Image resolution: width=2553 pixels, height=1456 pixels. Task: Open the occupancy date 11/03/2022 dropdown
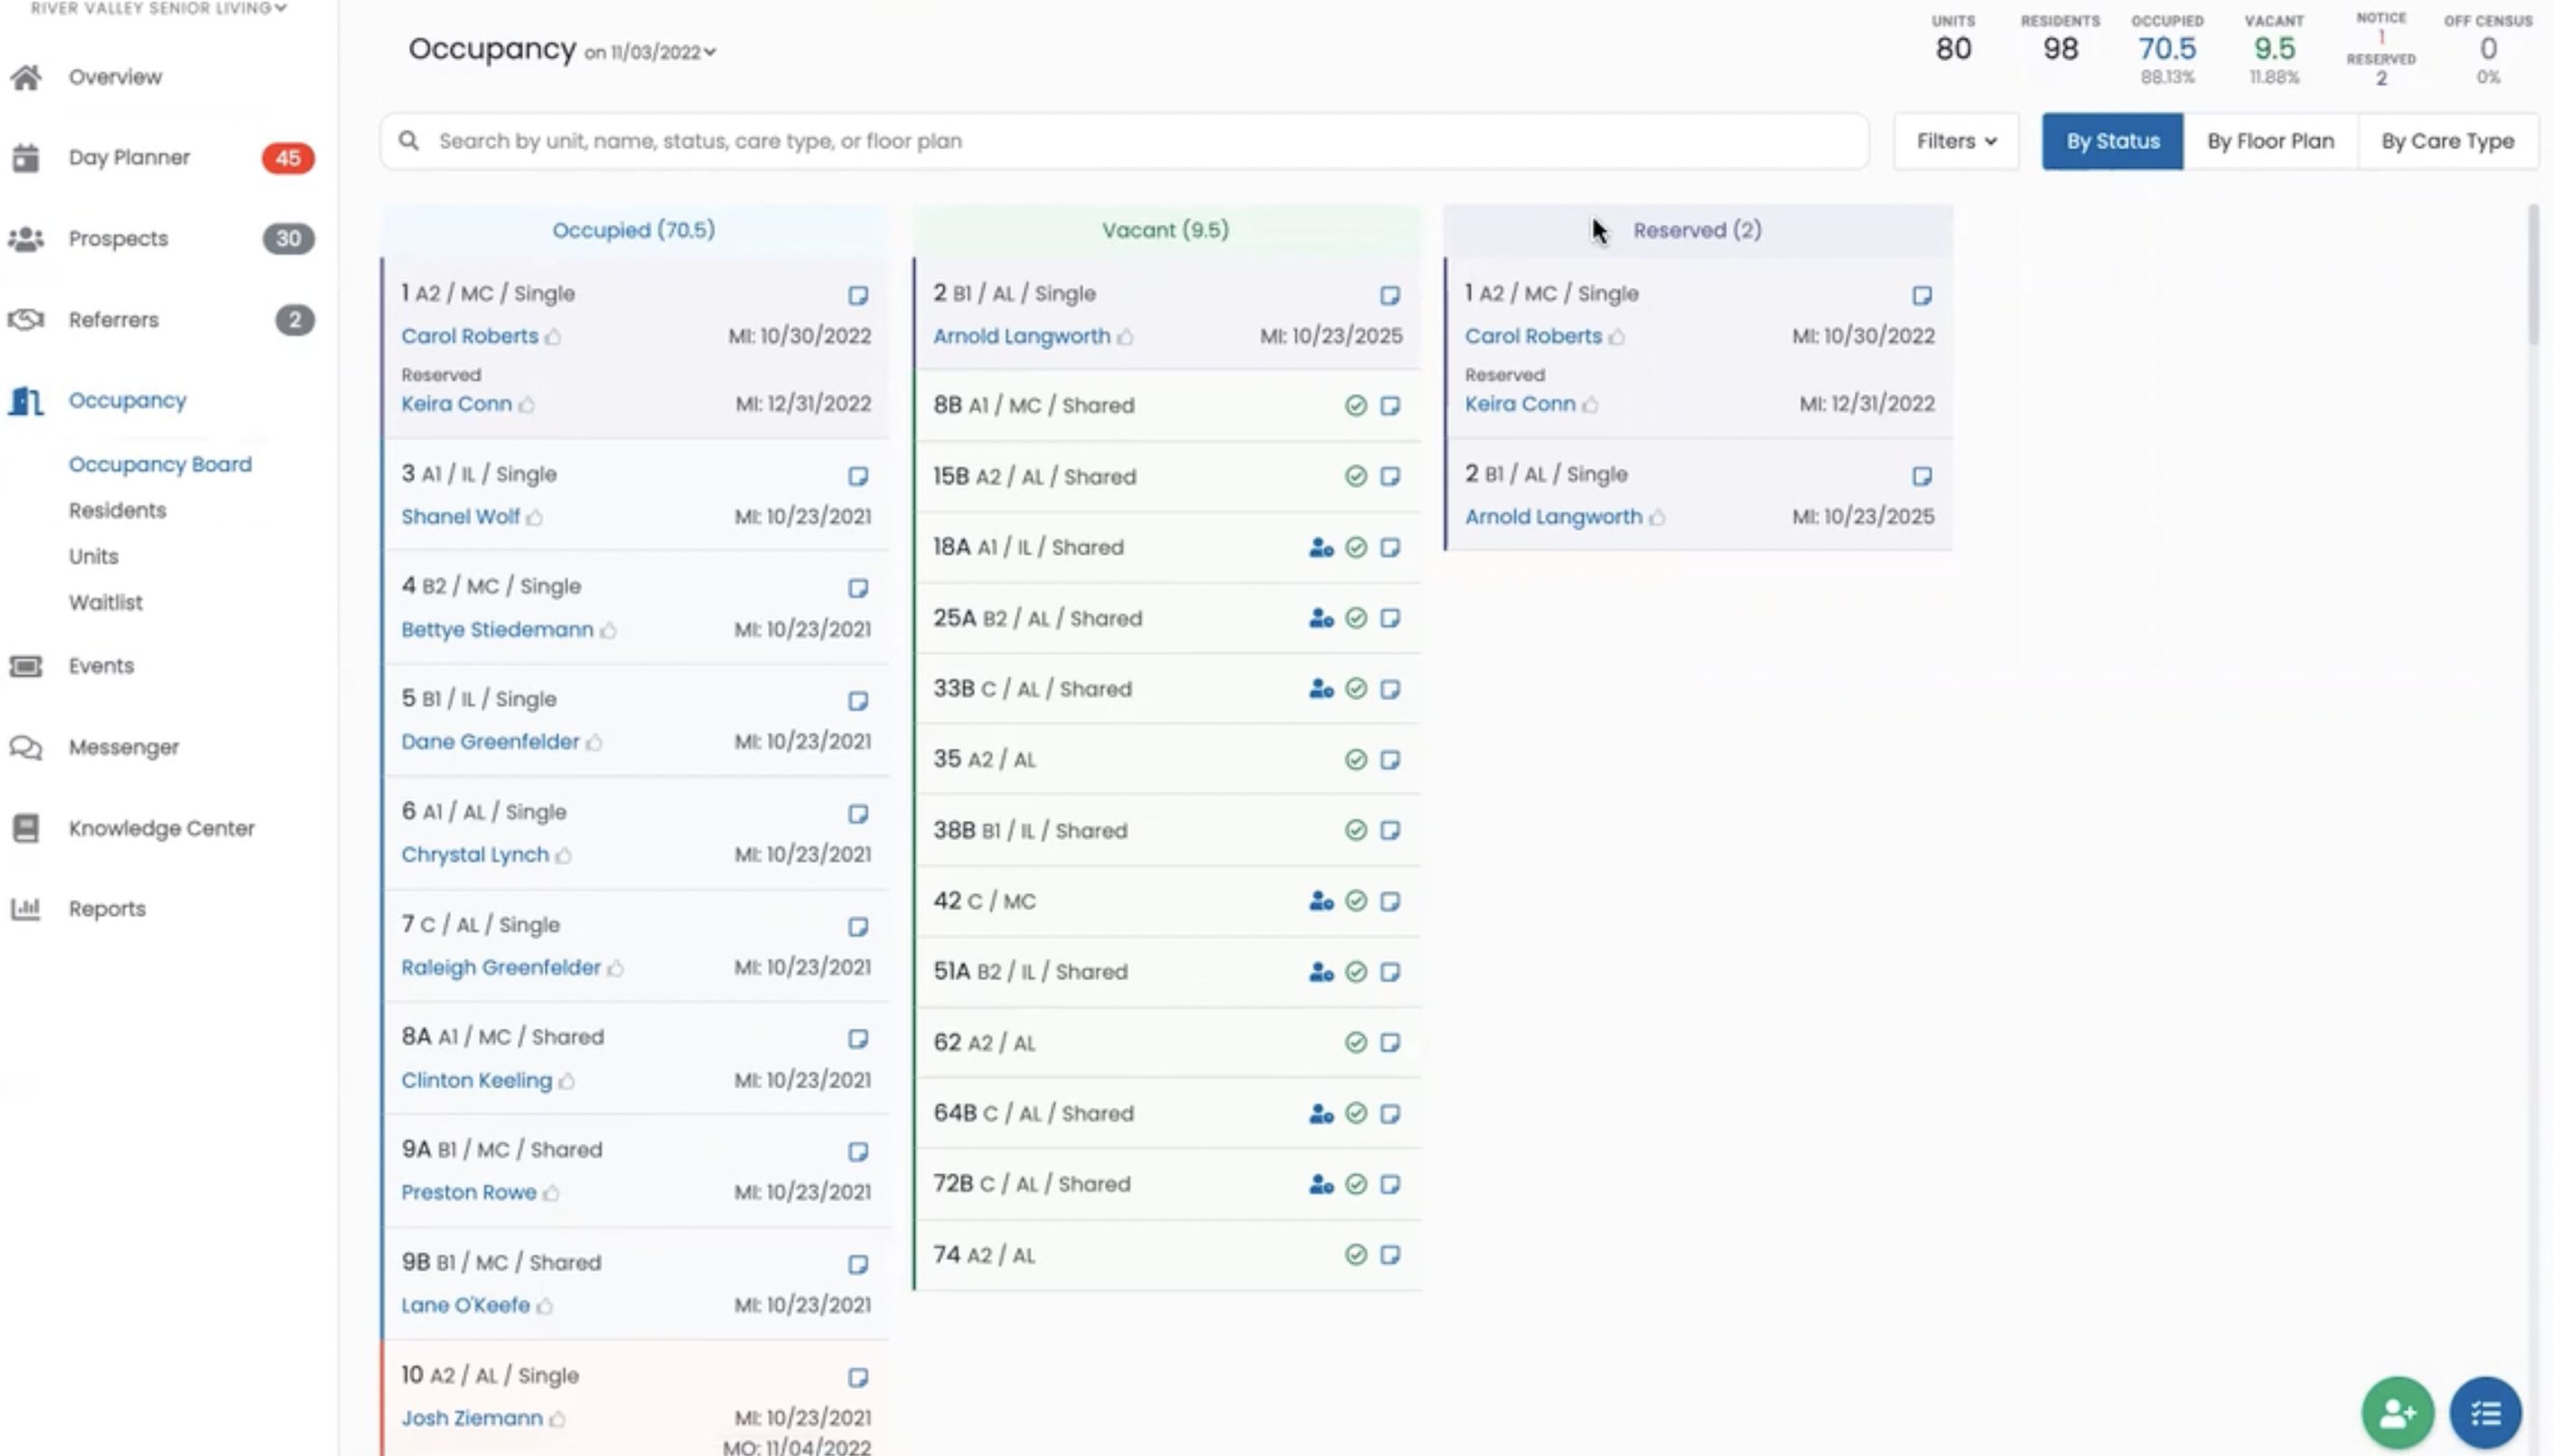point(650,53)
